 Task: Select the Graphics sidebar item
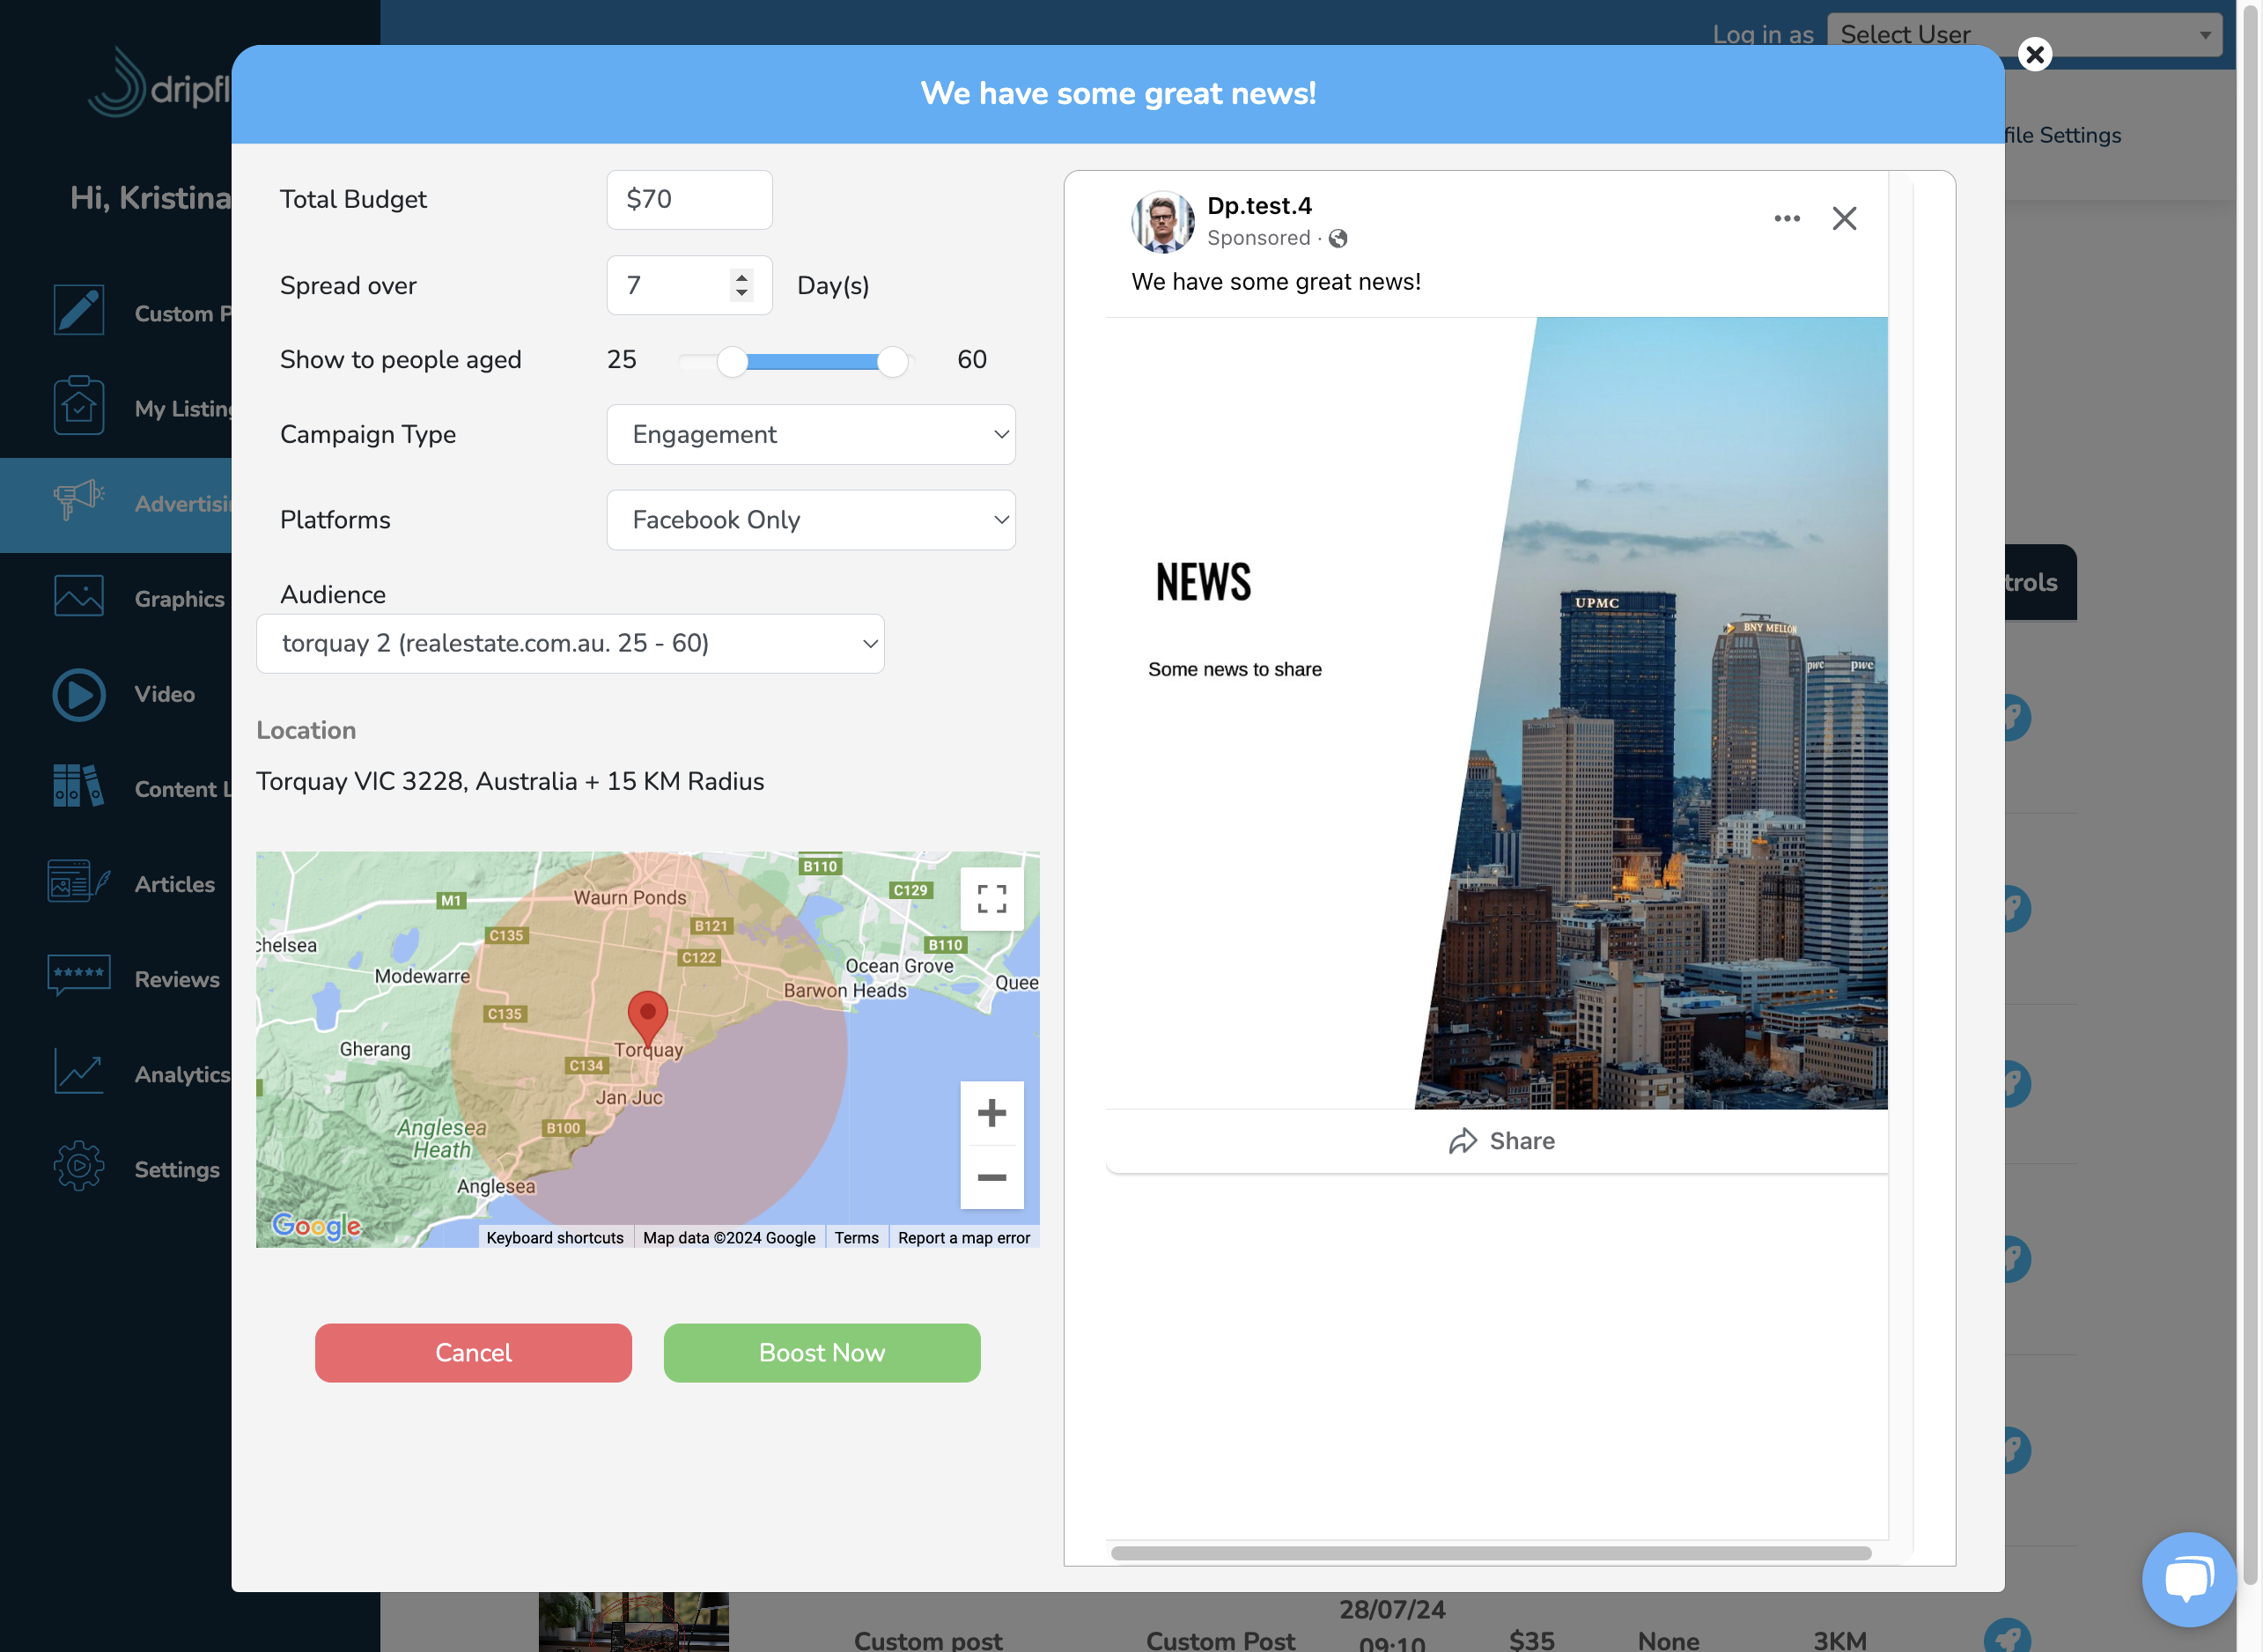(179, 599)
